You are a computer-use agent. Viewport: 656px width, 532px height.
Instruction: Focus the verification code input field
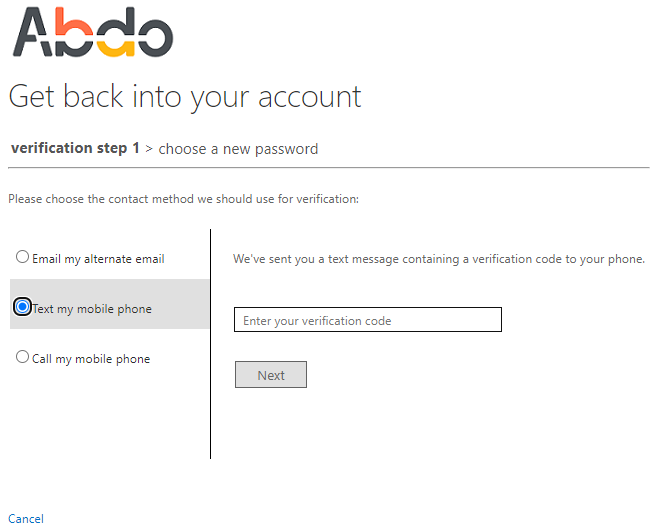pyautogui.click(x=368, y=320)
